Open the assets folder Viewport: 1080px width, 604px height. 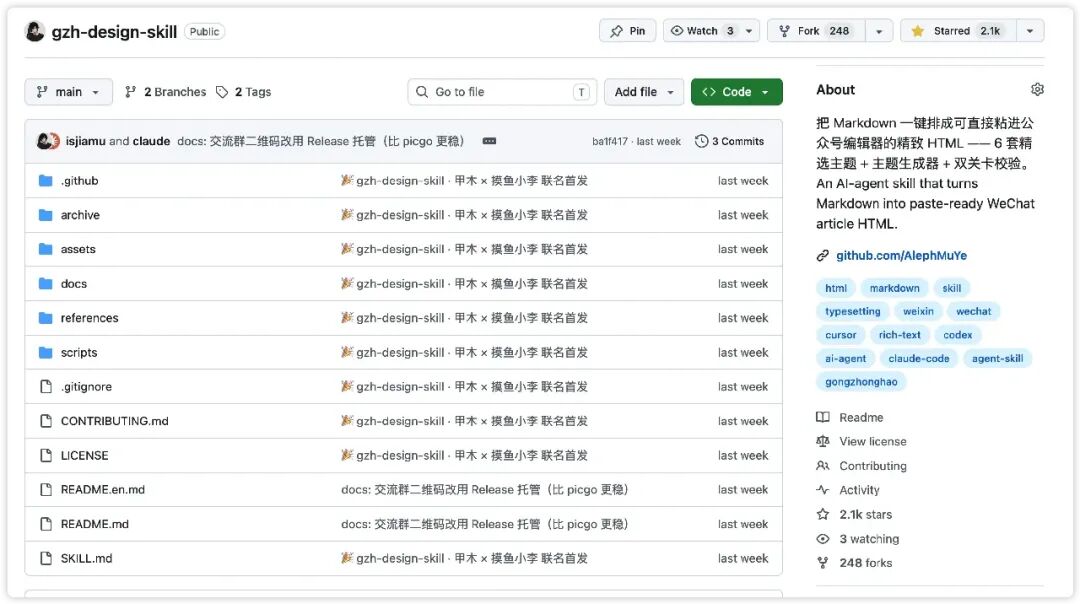pyautogui.click(x=78, y=249)
